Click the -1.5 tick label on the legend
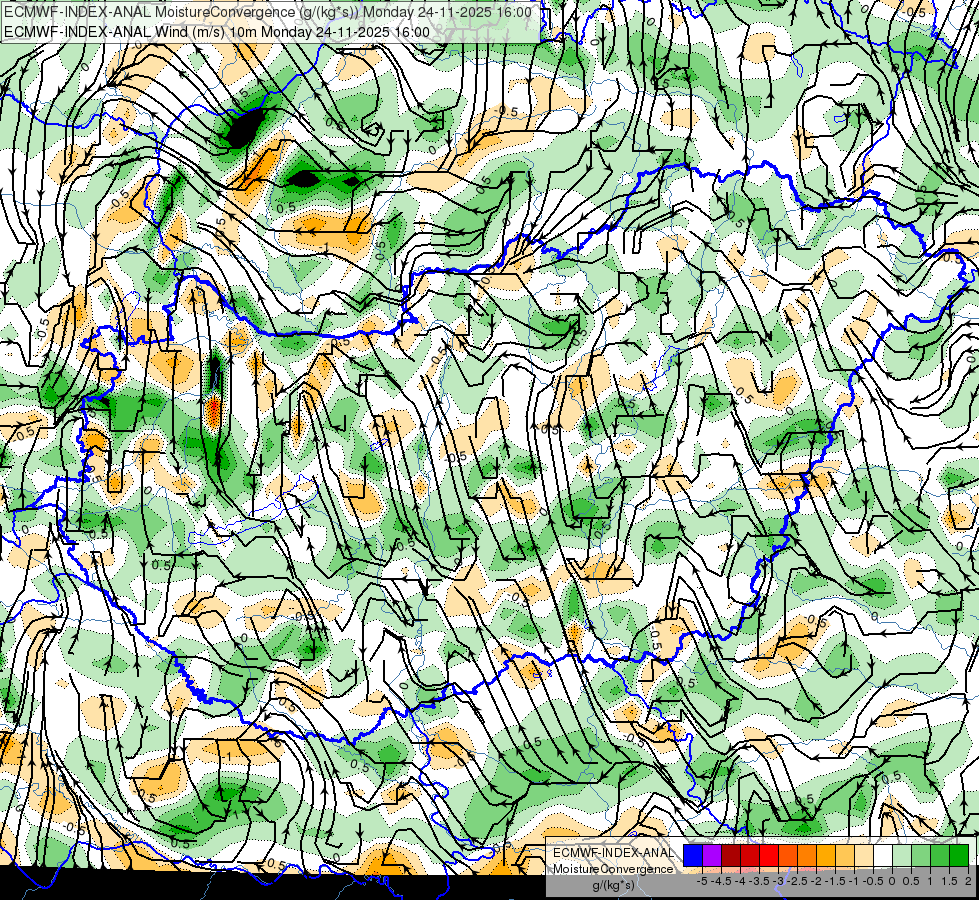 (x=835, y=881)
